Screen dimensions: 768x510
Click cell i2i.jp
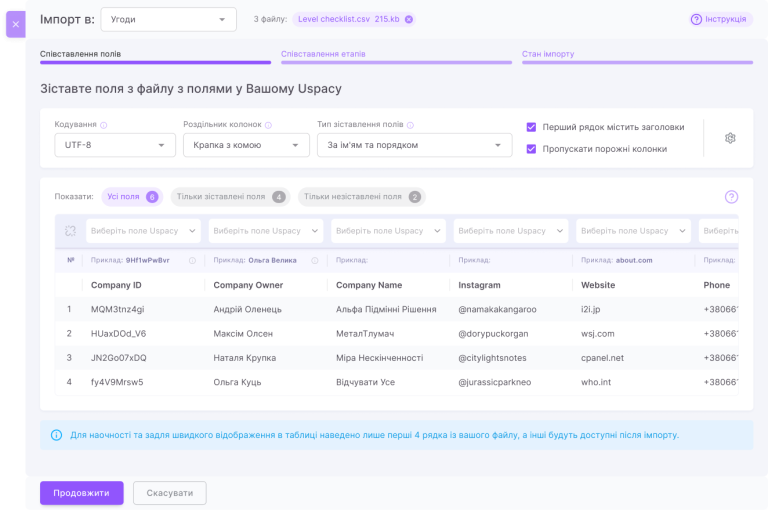[591, 310]
